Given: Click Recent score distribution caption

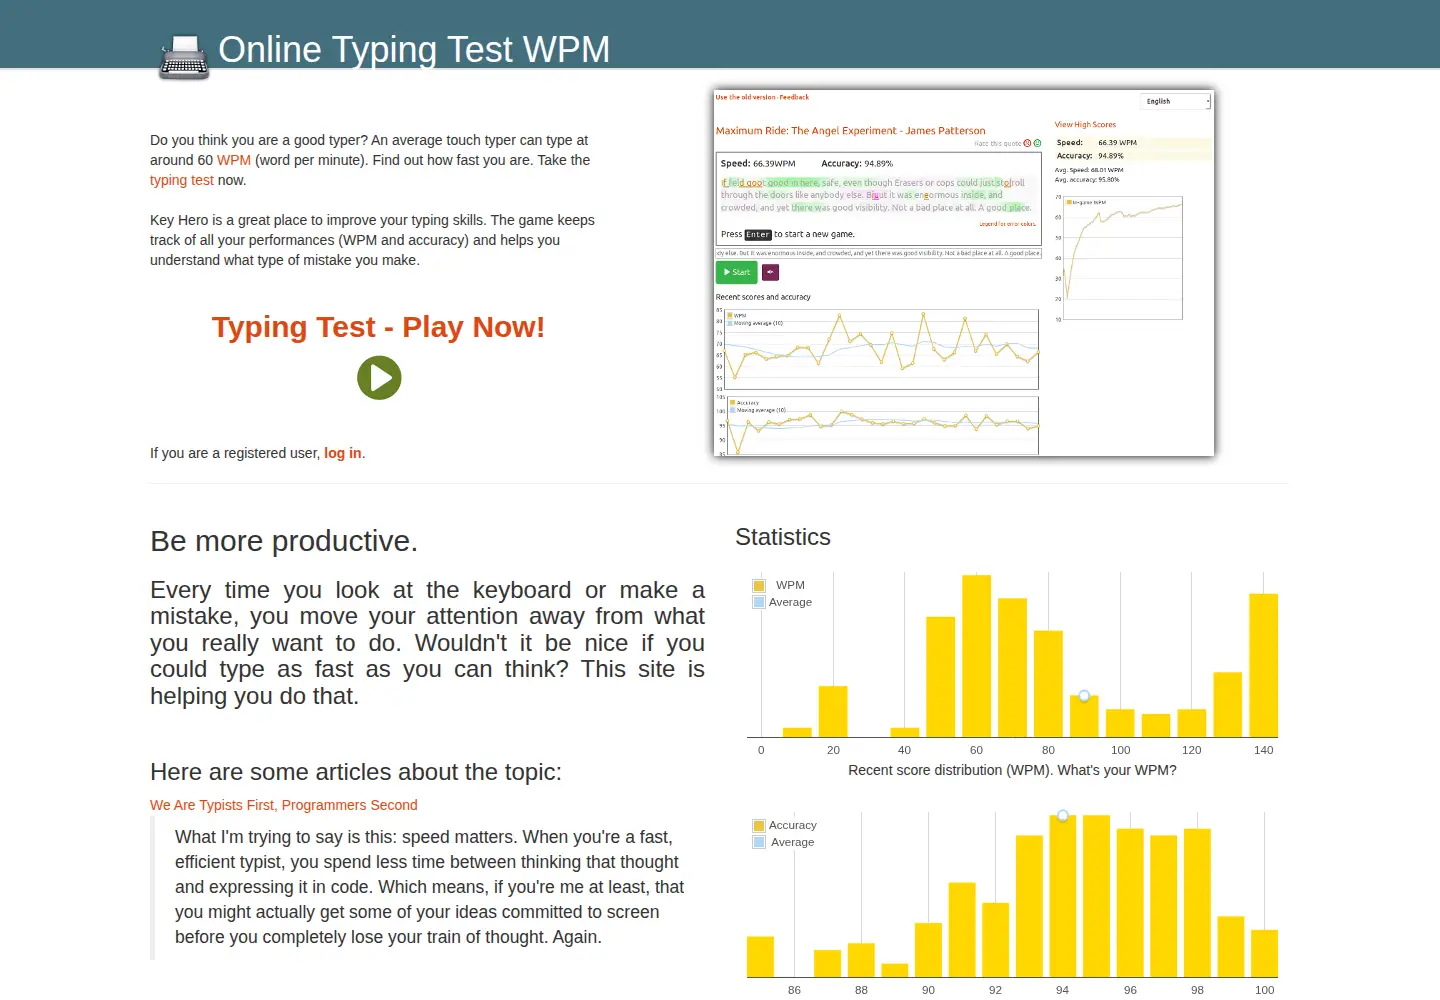Looking at the screenshot, I should [1012, 770].
